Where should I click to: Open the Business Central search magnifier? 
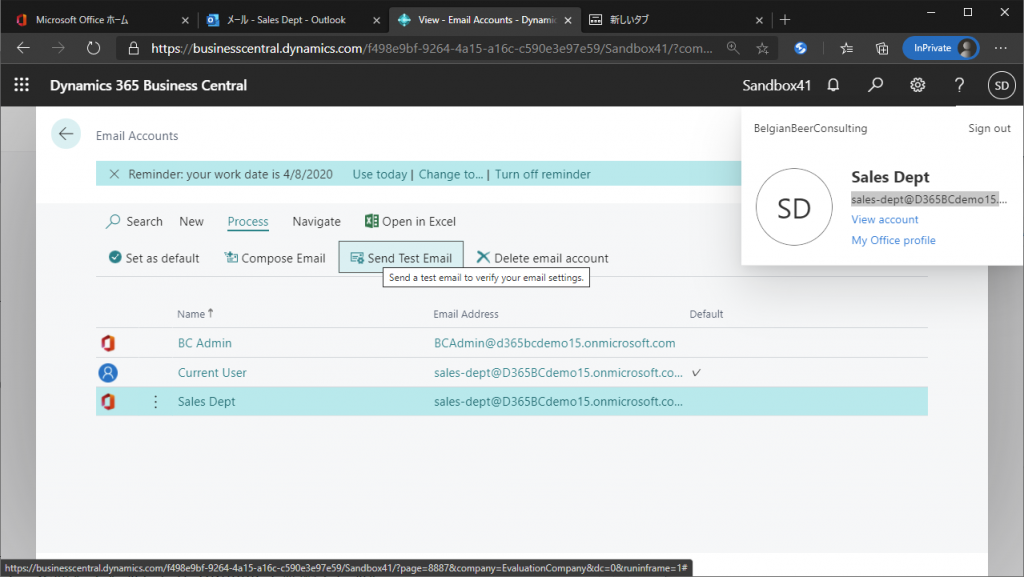875,85
